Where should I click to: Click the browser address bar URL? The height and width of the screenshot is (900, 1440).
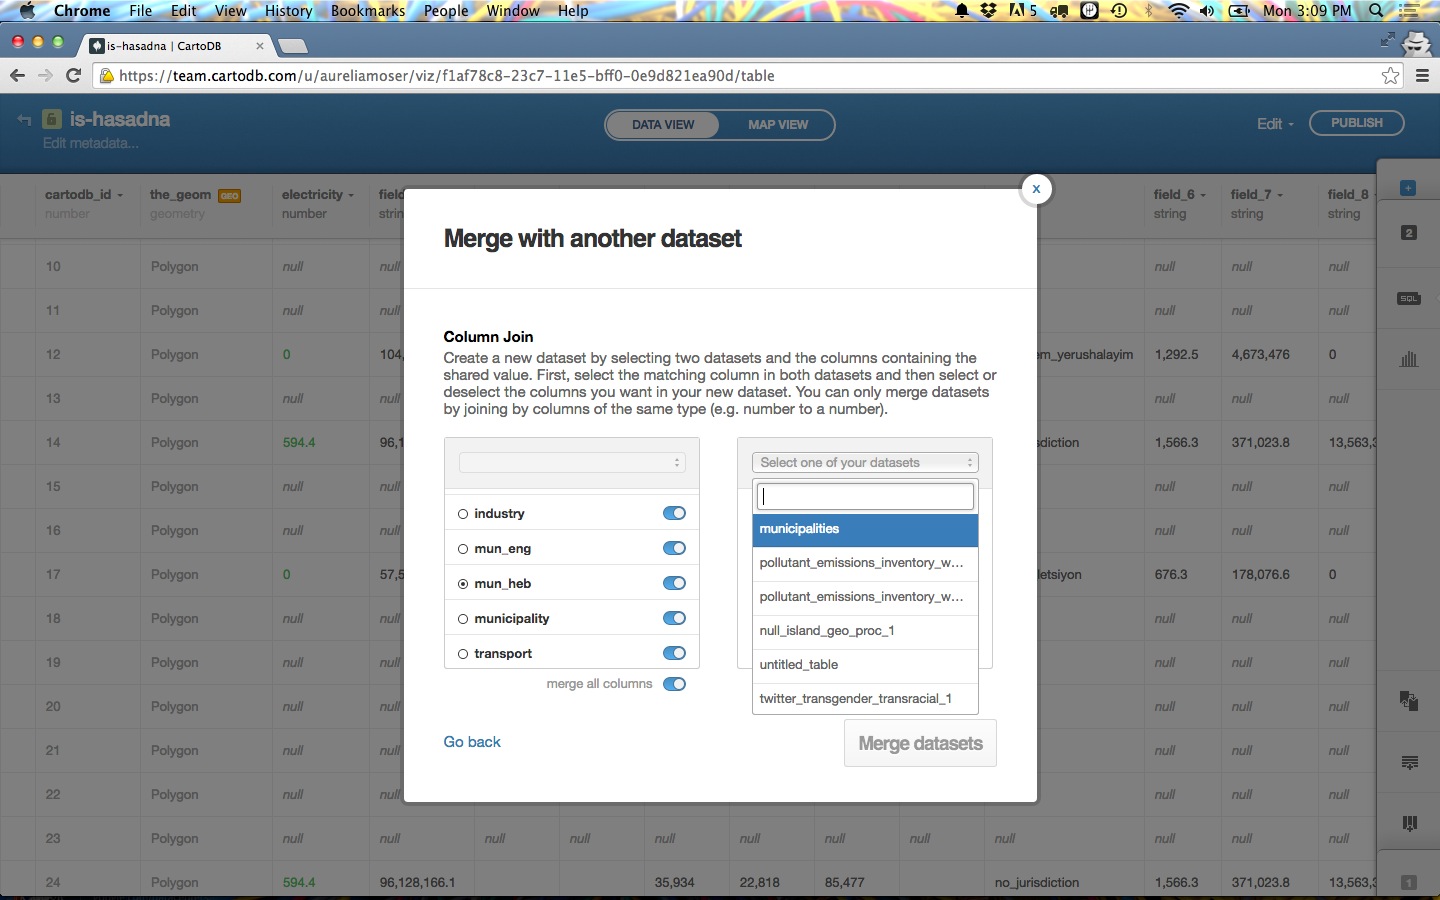coord(447,76)
